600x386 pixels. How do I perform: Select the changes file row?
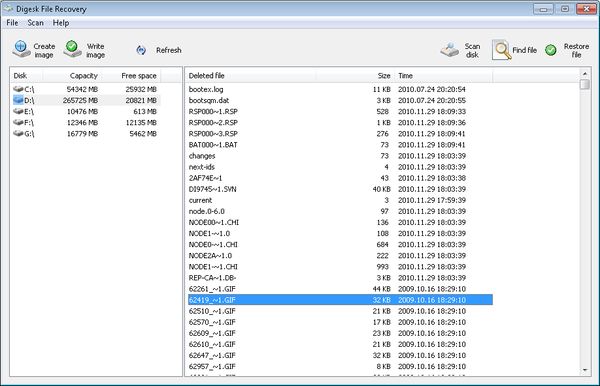pyautogui.click(x=340, y=156)
